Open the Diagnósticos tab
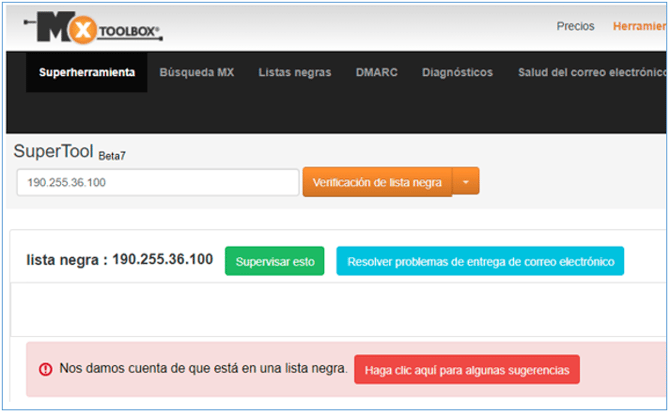The height and width of the screenshot is (414, 670). (x=457, y=72)
